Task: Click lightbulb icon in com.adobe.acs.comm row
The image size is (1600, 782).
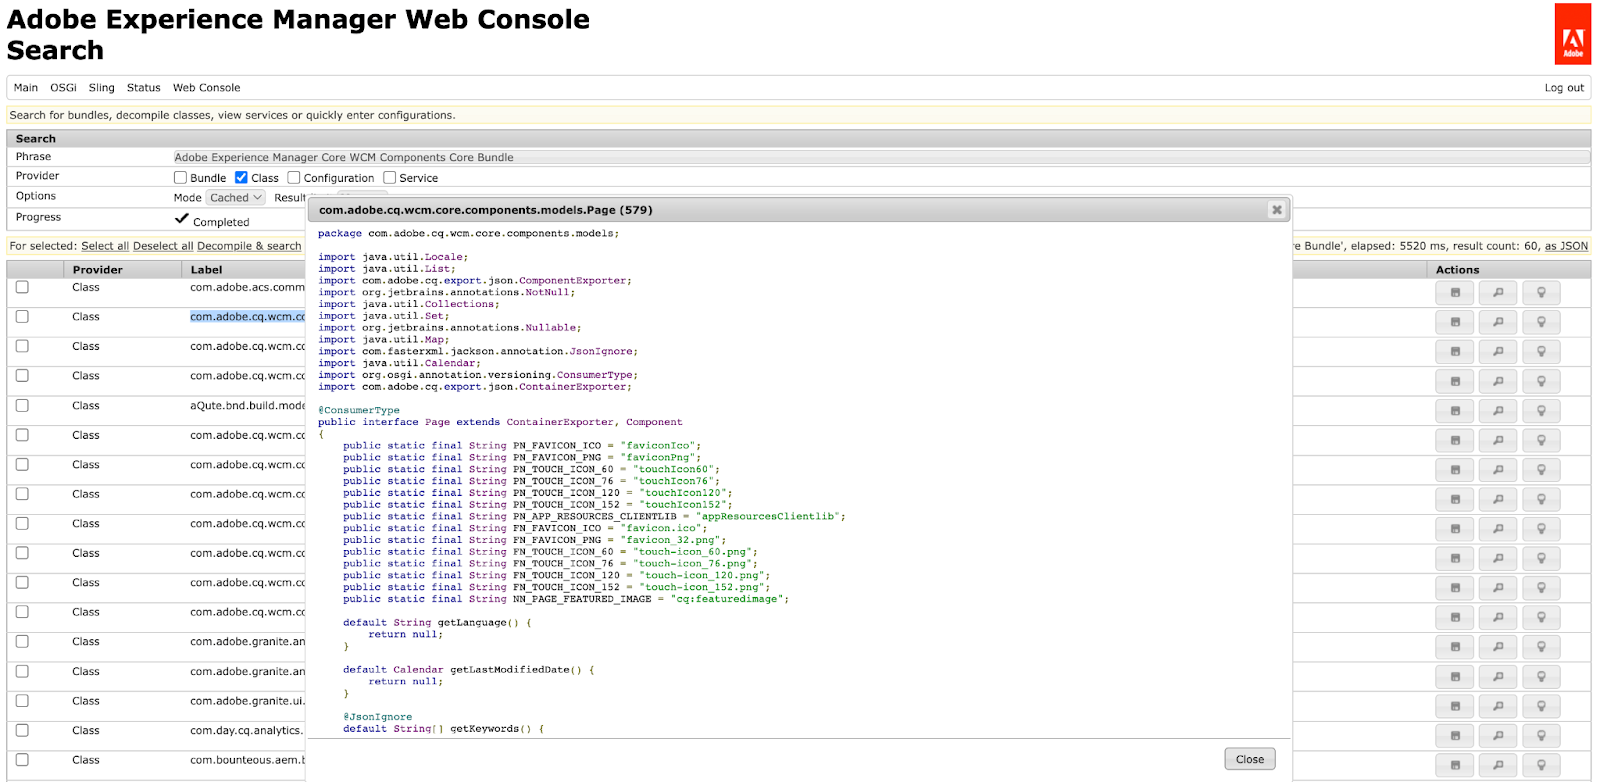Action: tap(1541, 293)
